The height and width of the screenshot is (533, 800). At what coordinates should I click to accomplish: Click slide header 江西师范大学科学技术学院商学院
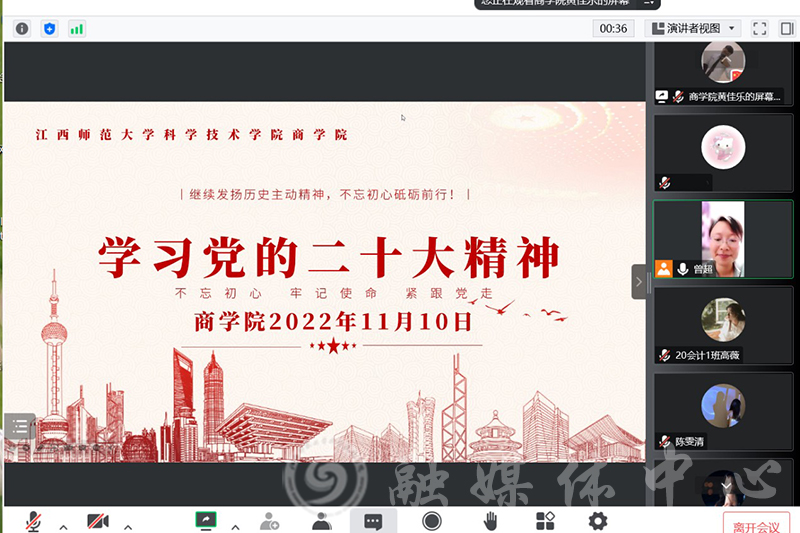(x=191, y=135)
